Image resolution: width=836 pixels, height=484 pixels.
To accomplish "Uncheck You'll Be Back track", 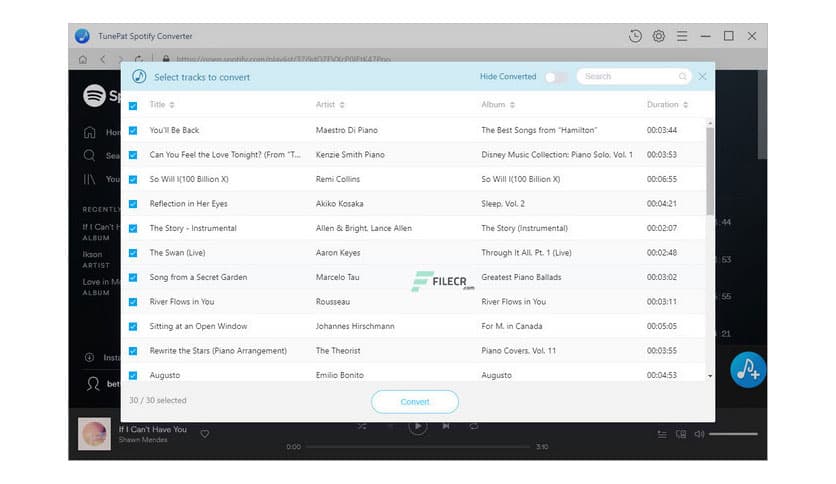I will [x=133, y=131].
